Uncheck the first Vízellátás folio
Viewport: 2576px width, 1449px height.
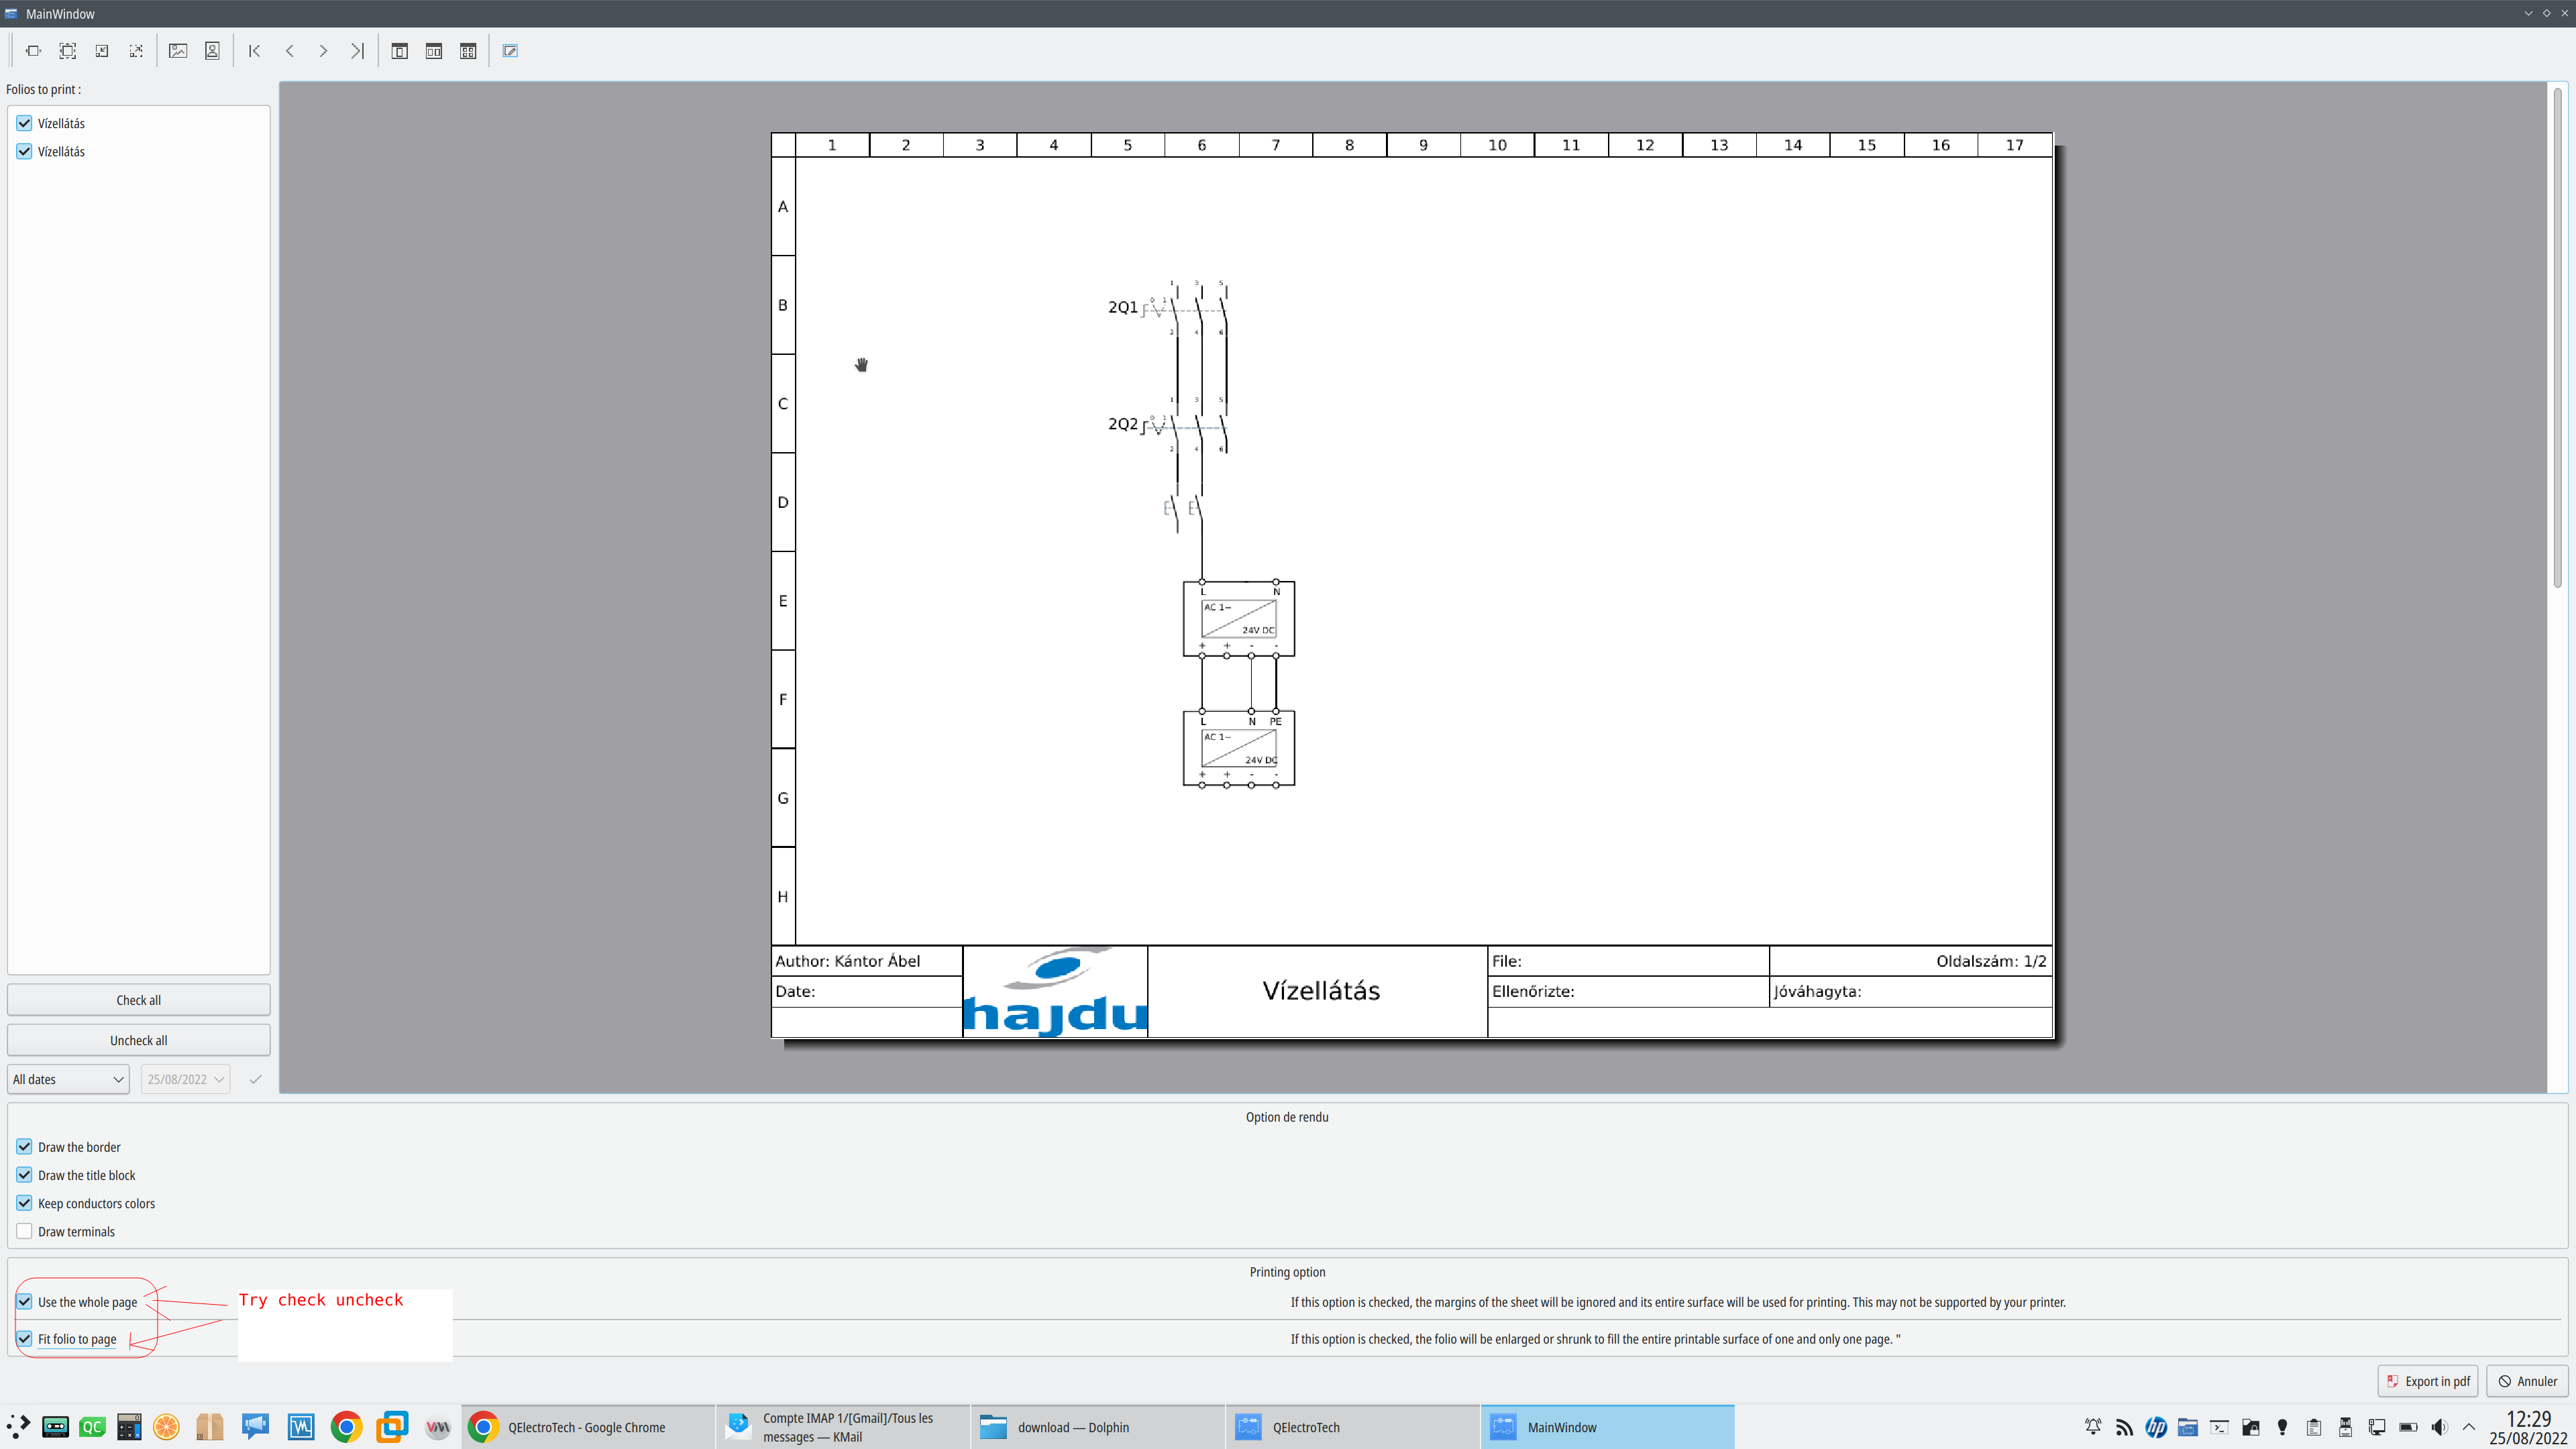point(24,123)
